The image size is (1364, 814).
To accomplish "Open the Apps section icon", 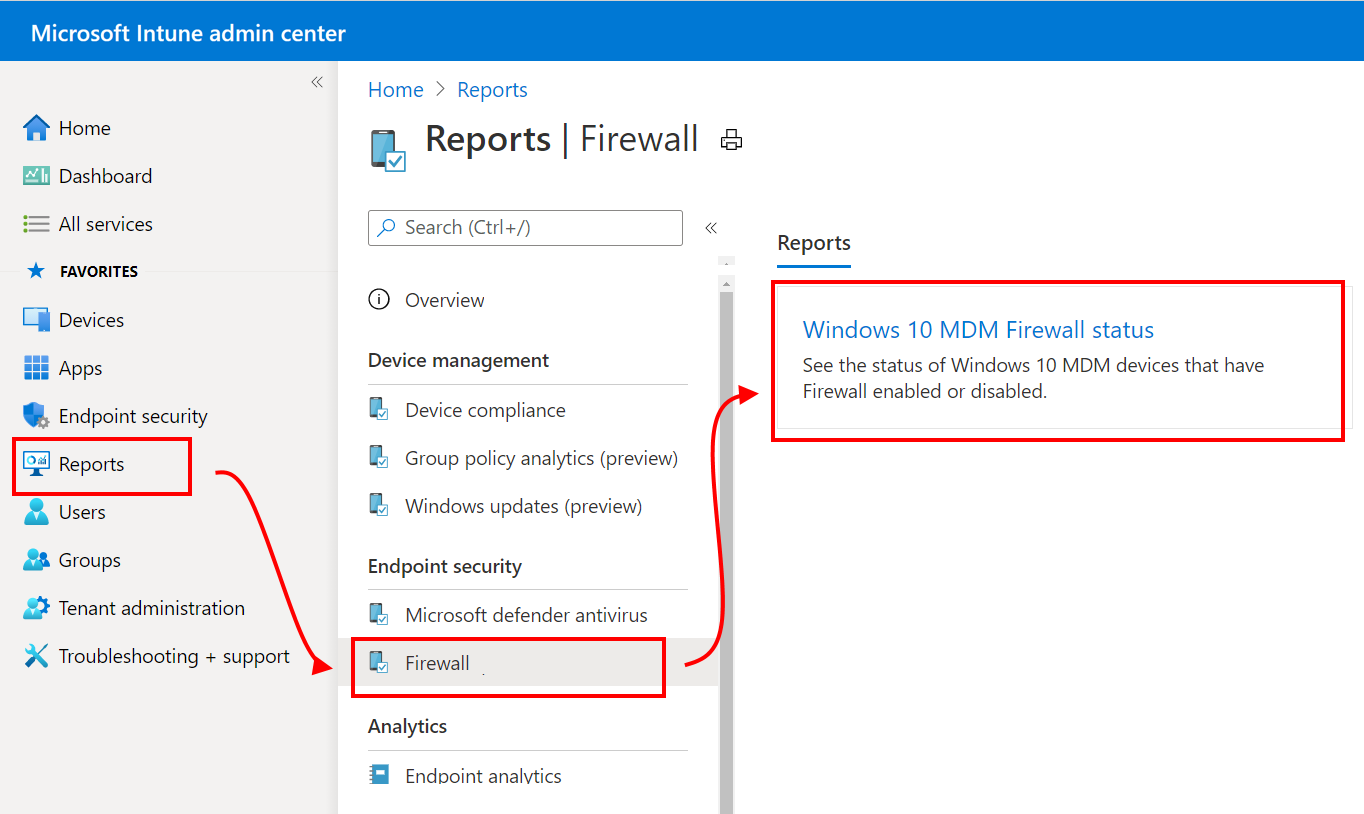I will point(36,367).
